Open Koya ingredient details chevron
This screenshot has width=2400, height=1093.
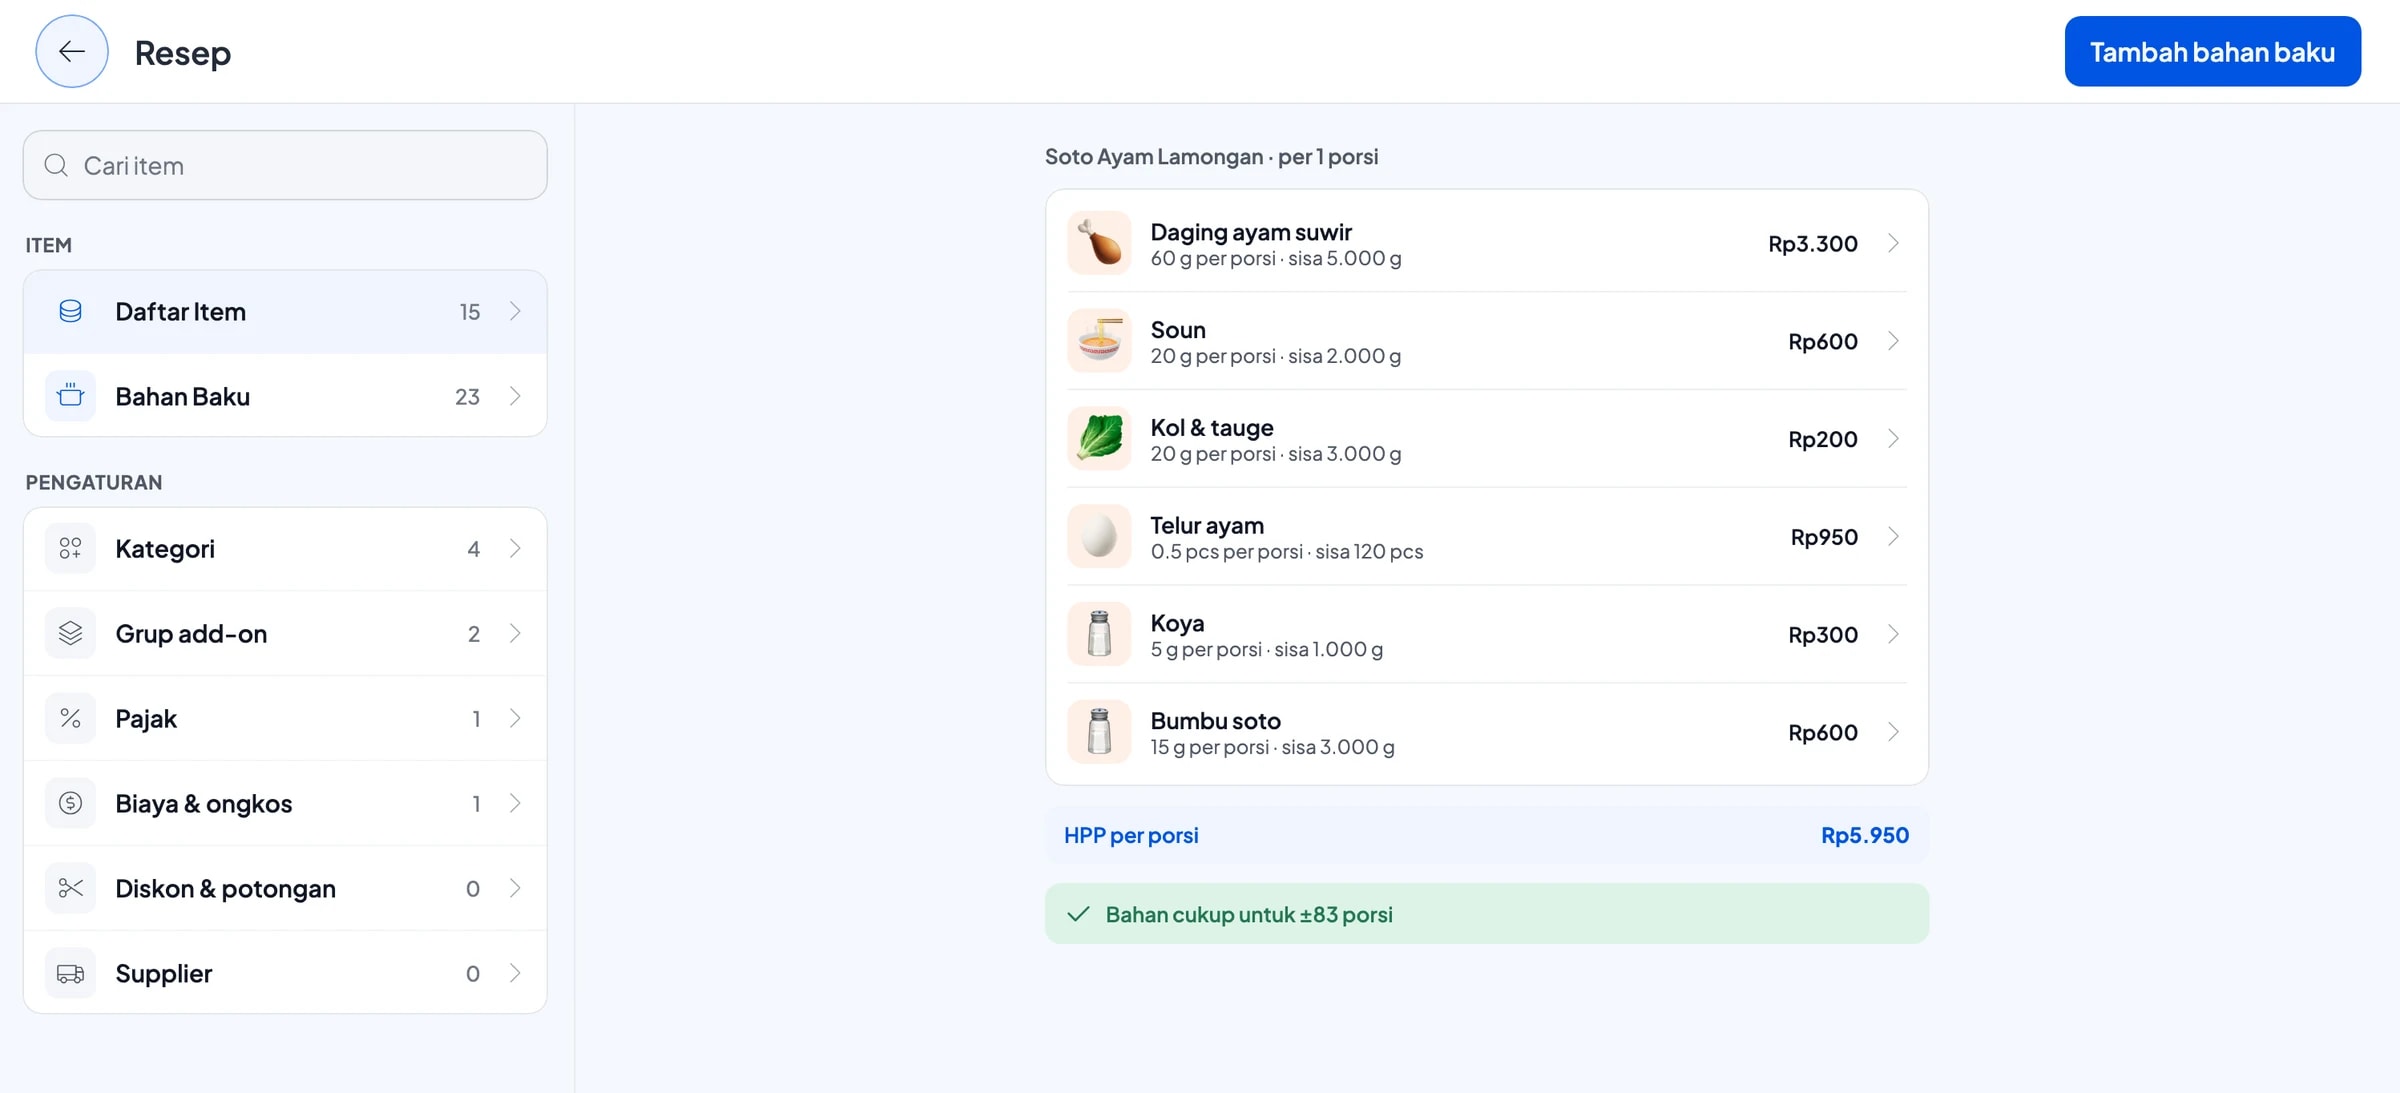point(1893,634)
